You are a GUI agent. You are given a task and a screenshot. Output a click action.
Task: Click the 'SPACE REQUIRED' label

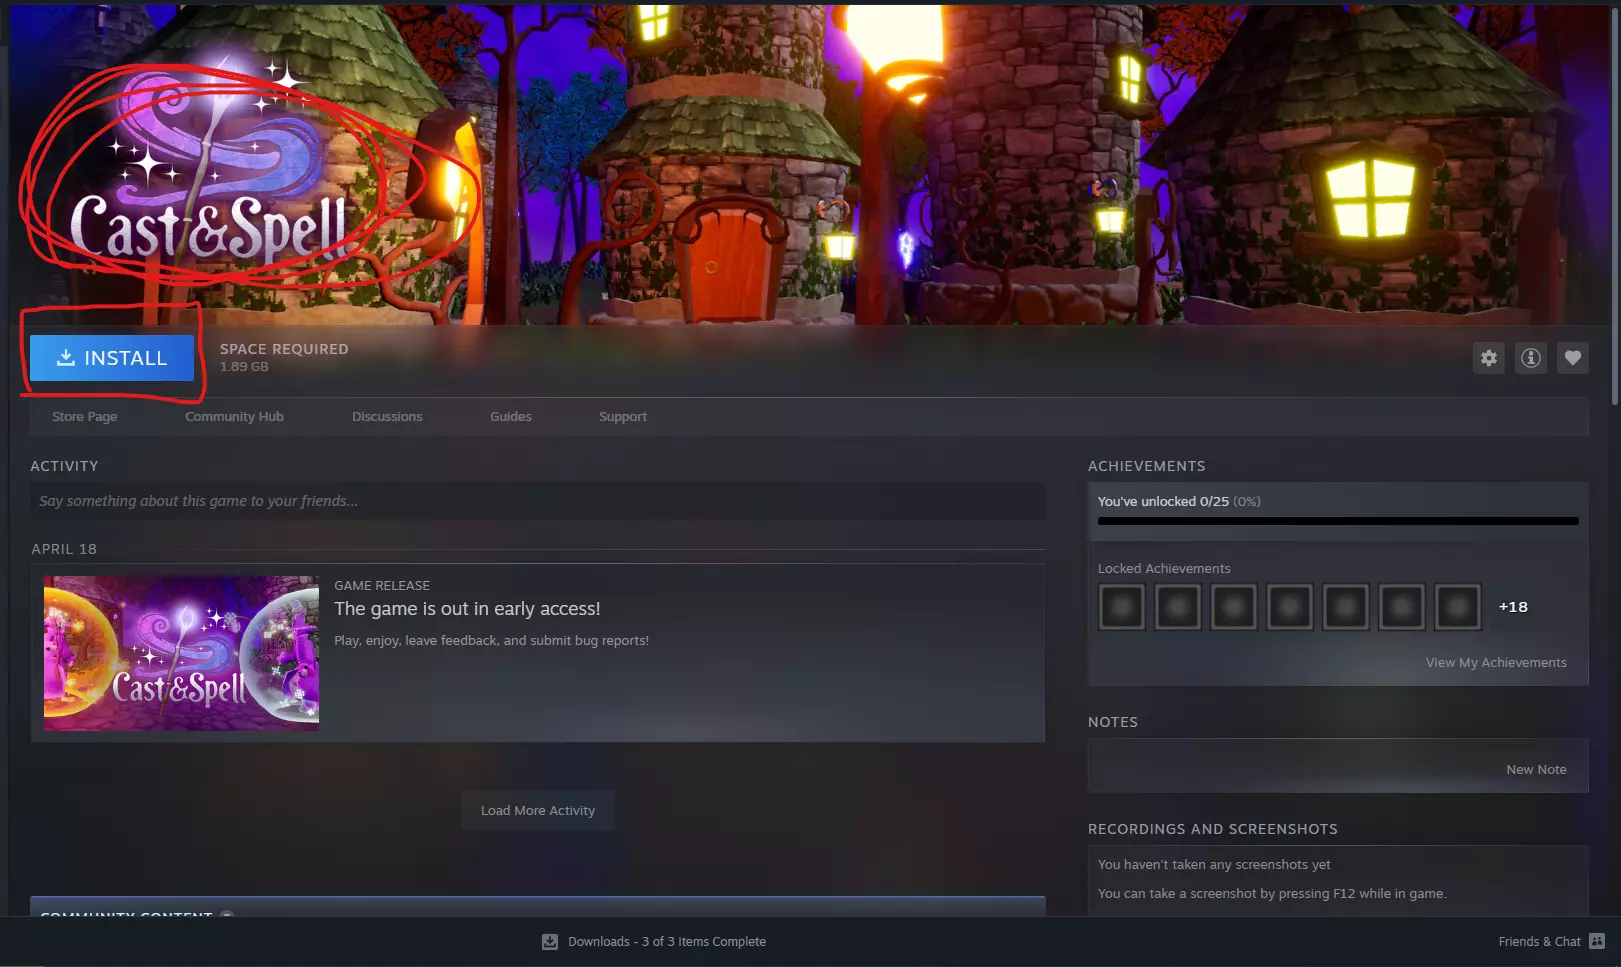point(284,349)
